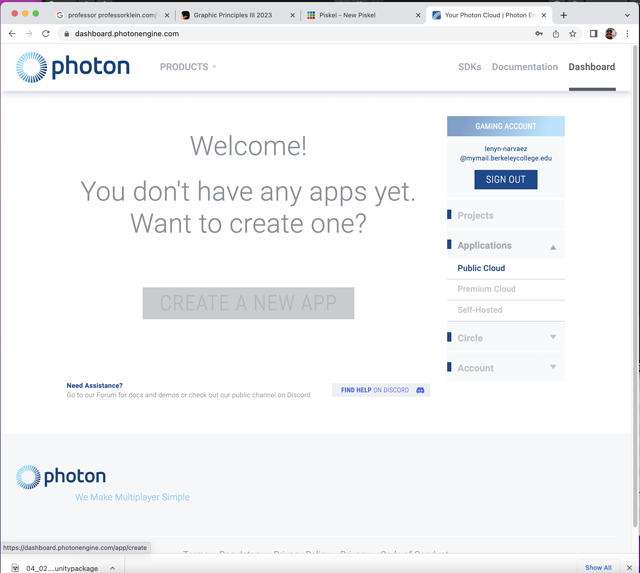
Task: Switch to the Piskel - New Piskel tab
Action: tap(364, 15)
